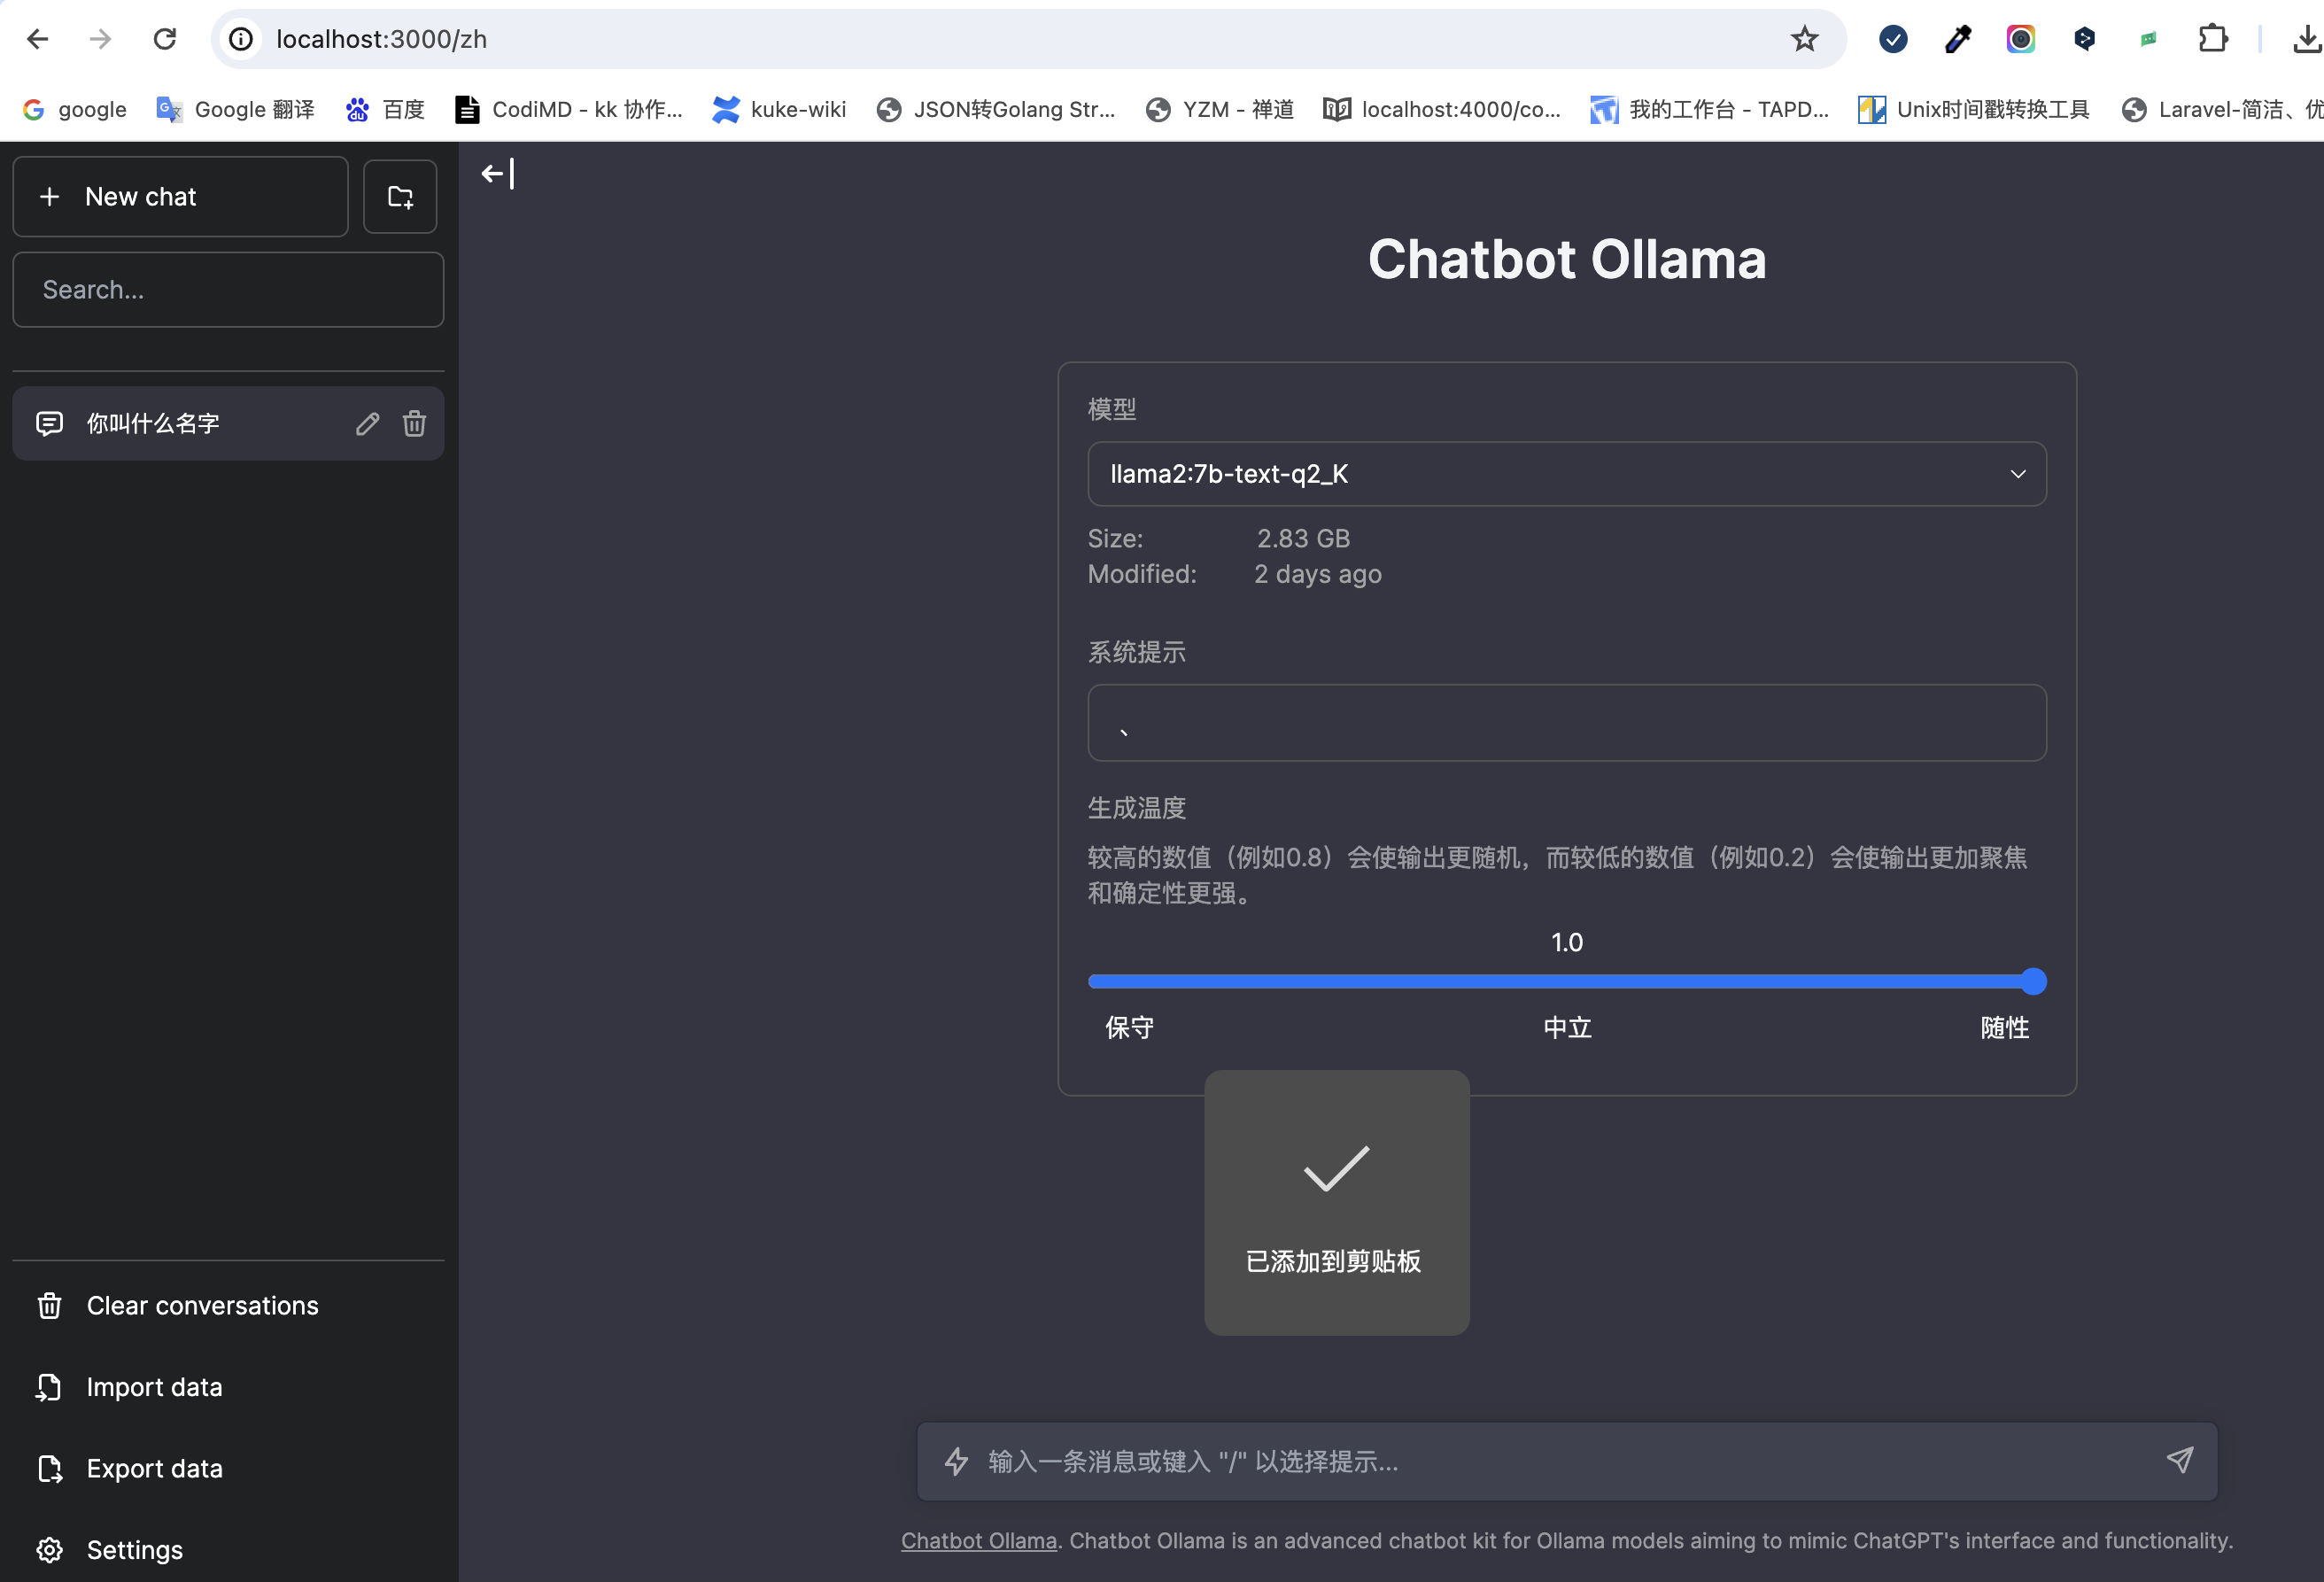The width and height of the screenshot is (2324, 1582).
Task: Collapse the sidebar with the arrow icon
Action: [493, 173]
